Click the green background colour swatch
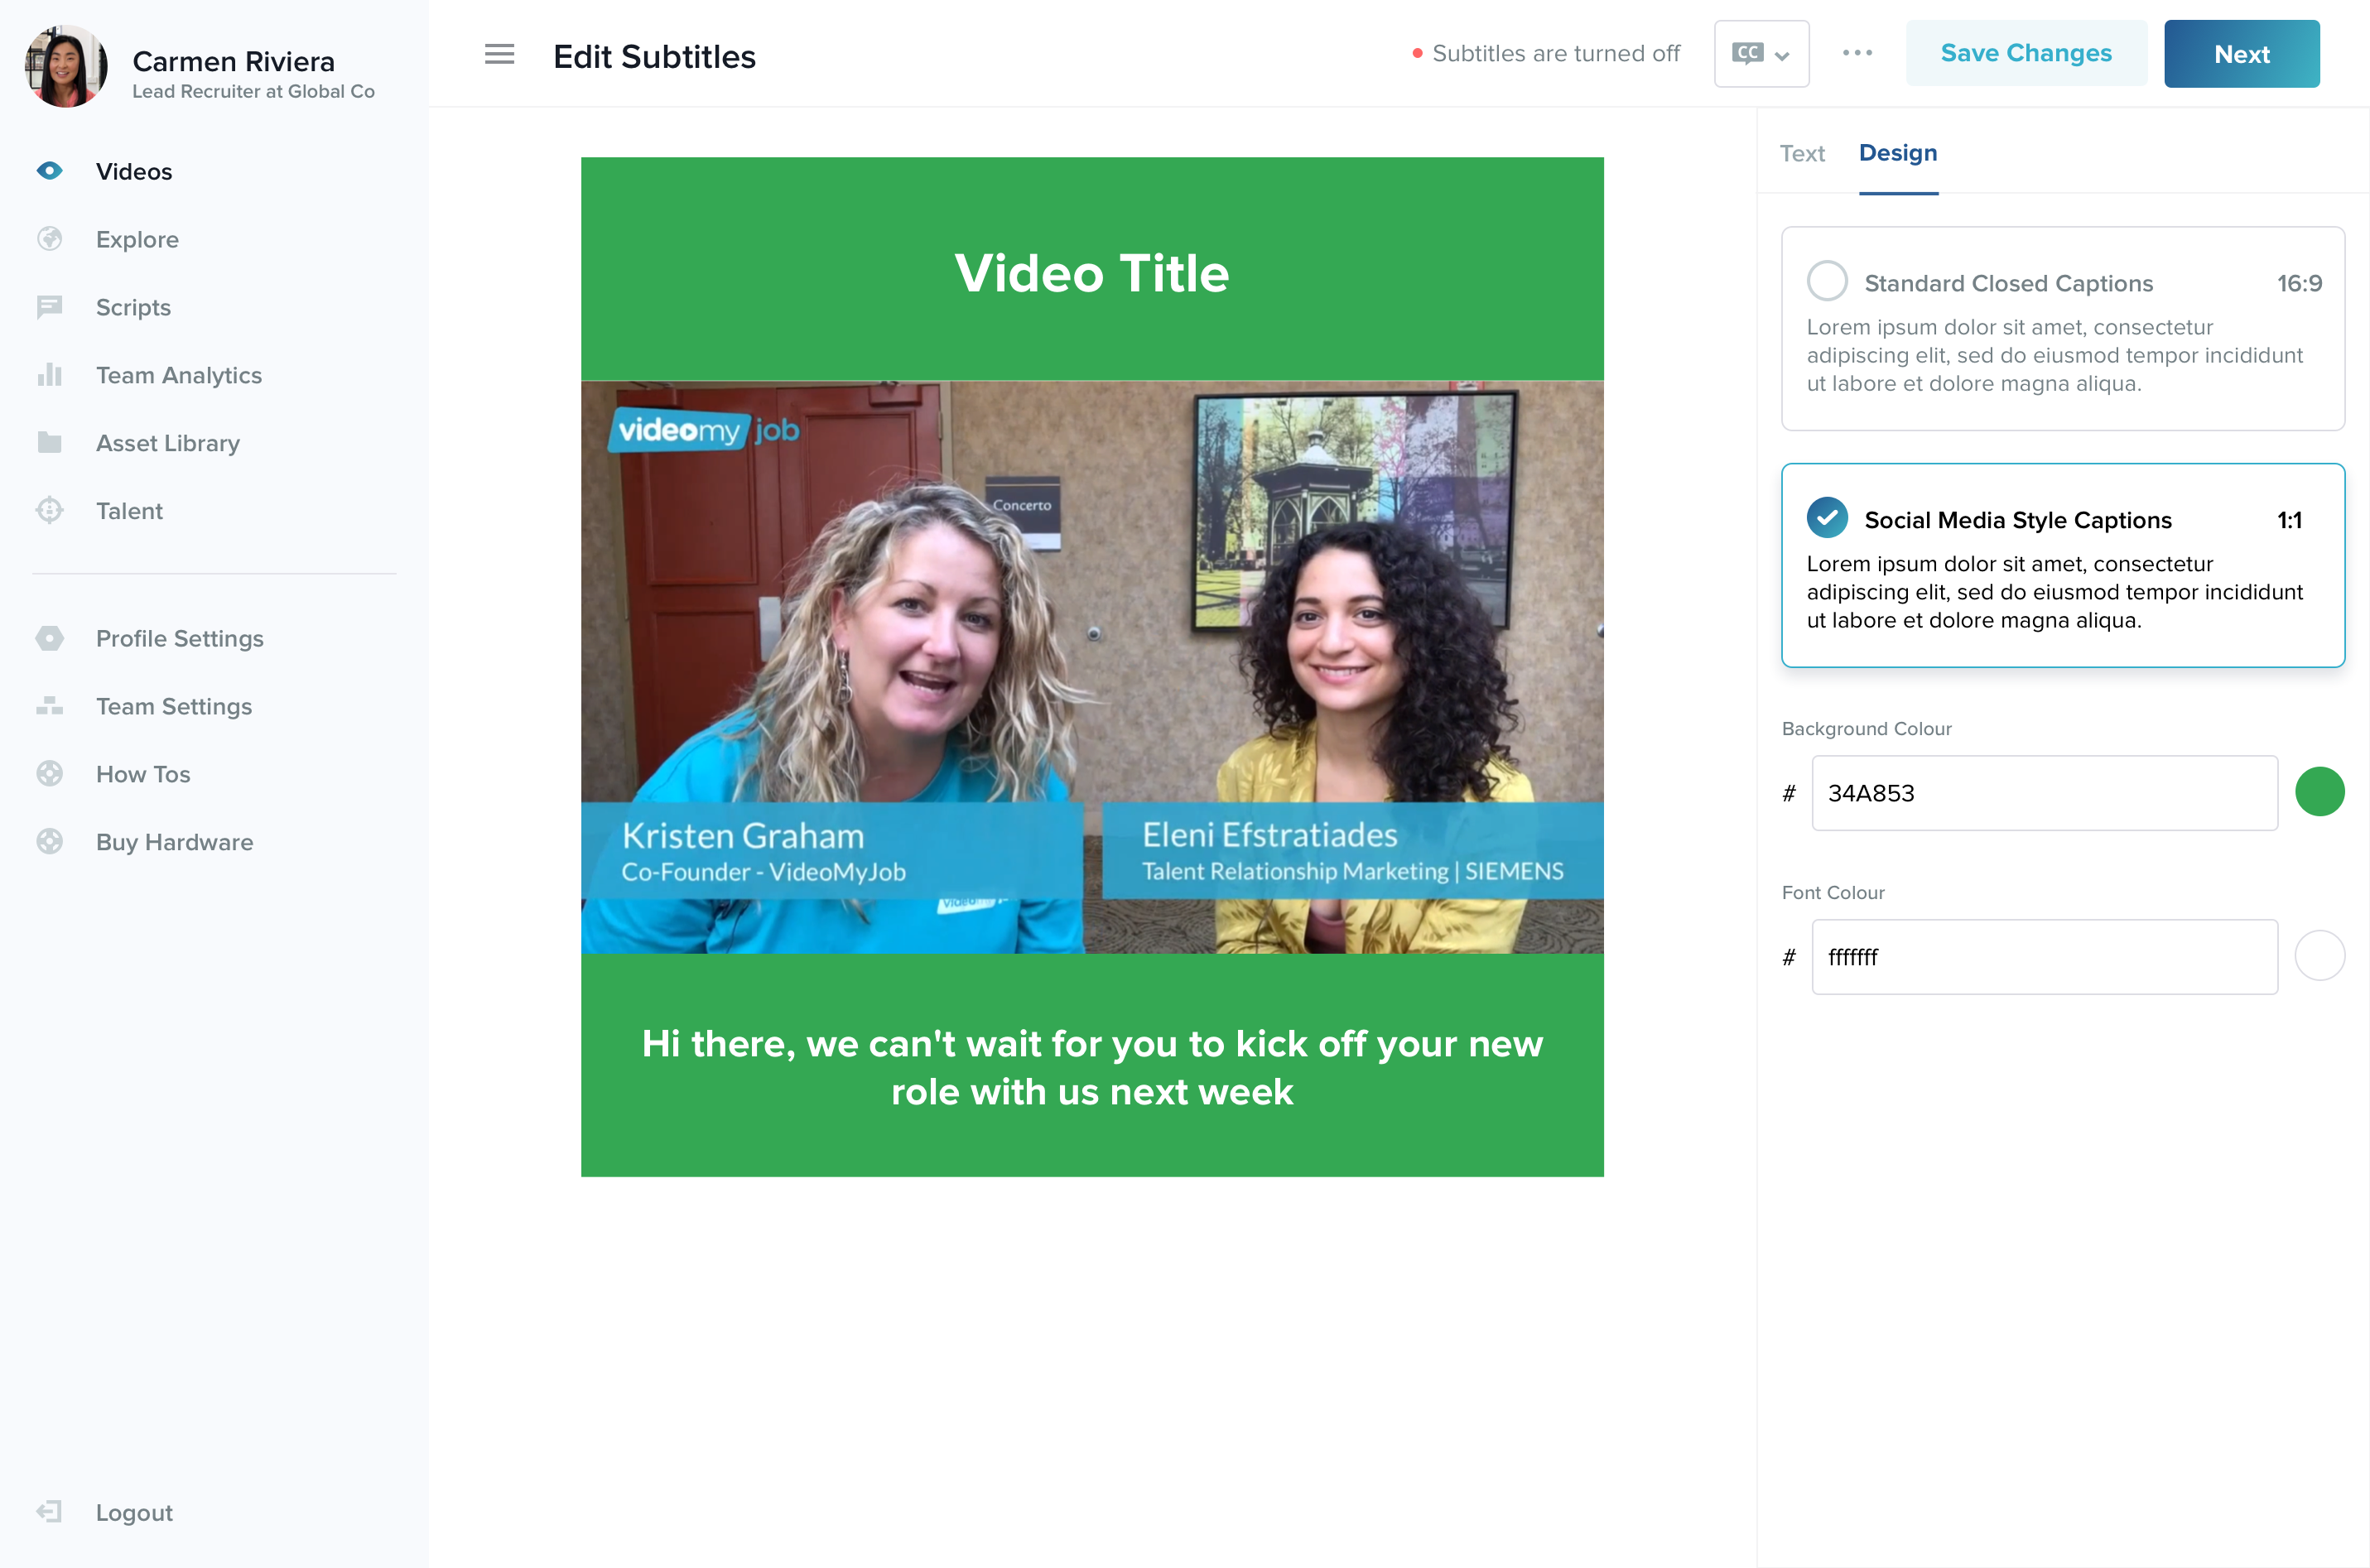The image size is (2370, 1568). [2319, 792]
